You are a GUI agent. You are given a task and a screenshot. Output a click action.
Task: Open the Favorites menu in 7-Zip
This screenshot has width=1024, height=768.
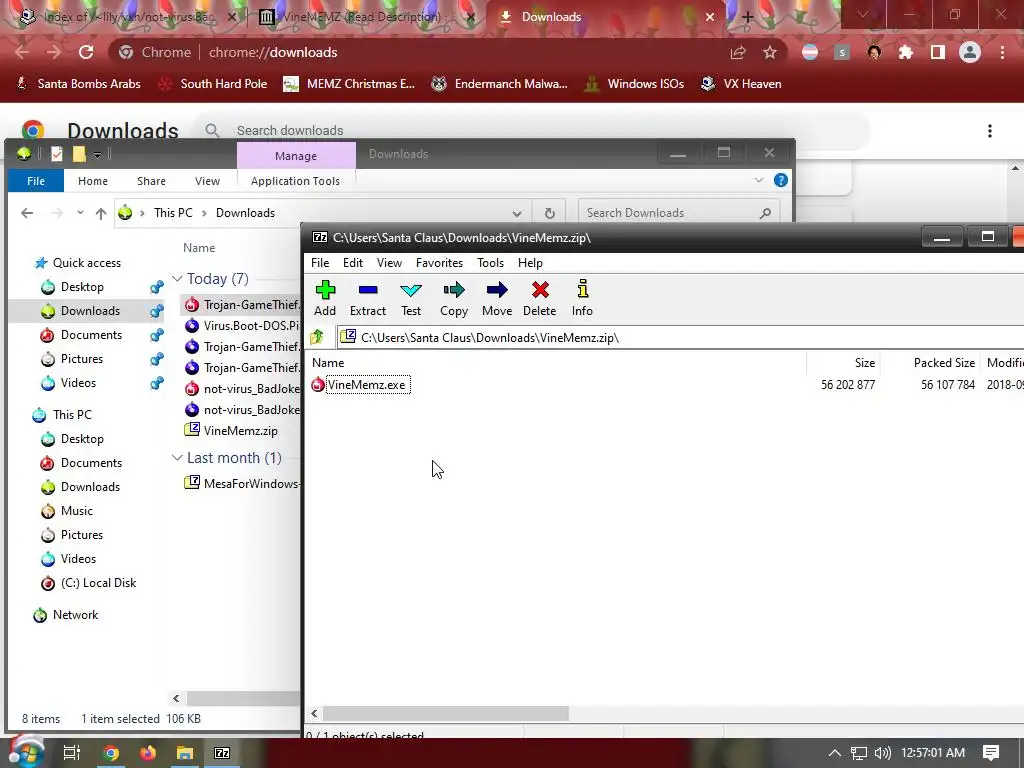(440, 263)
